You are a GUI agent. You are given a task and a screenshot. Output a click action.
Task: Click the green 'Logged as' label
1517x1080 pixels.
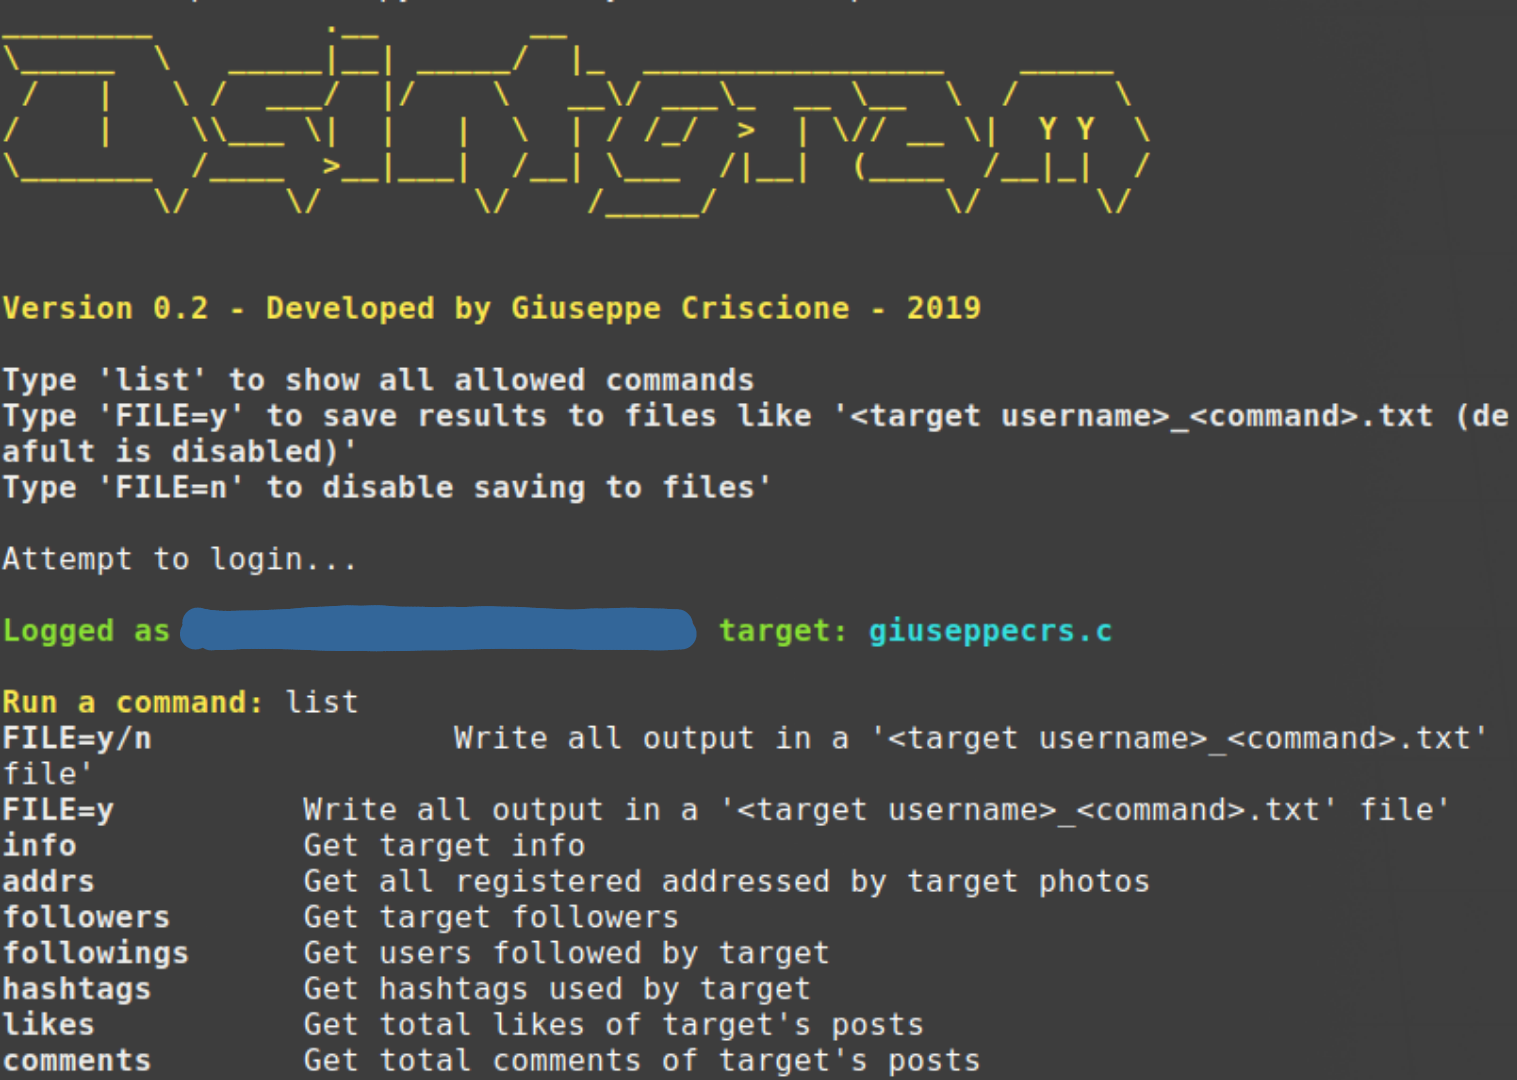pyautogui.click(x=86, y=631)
